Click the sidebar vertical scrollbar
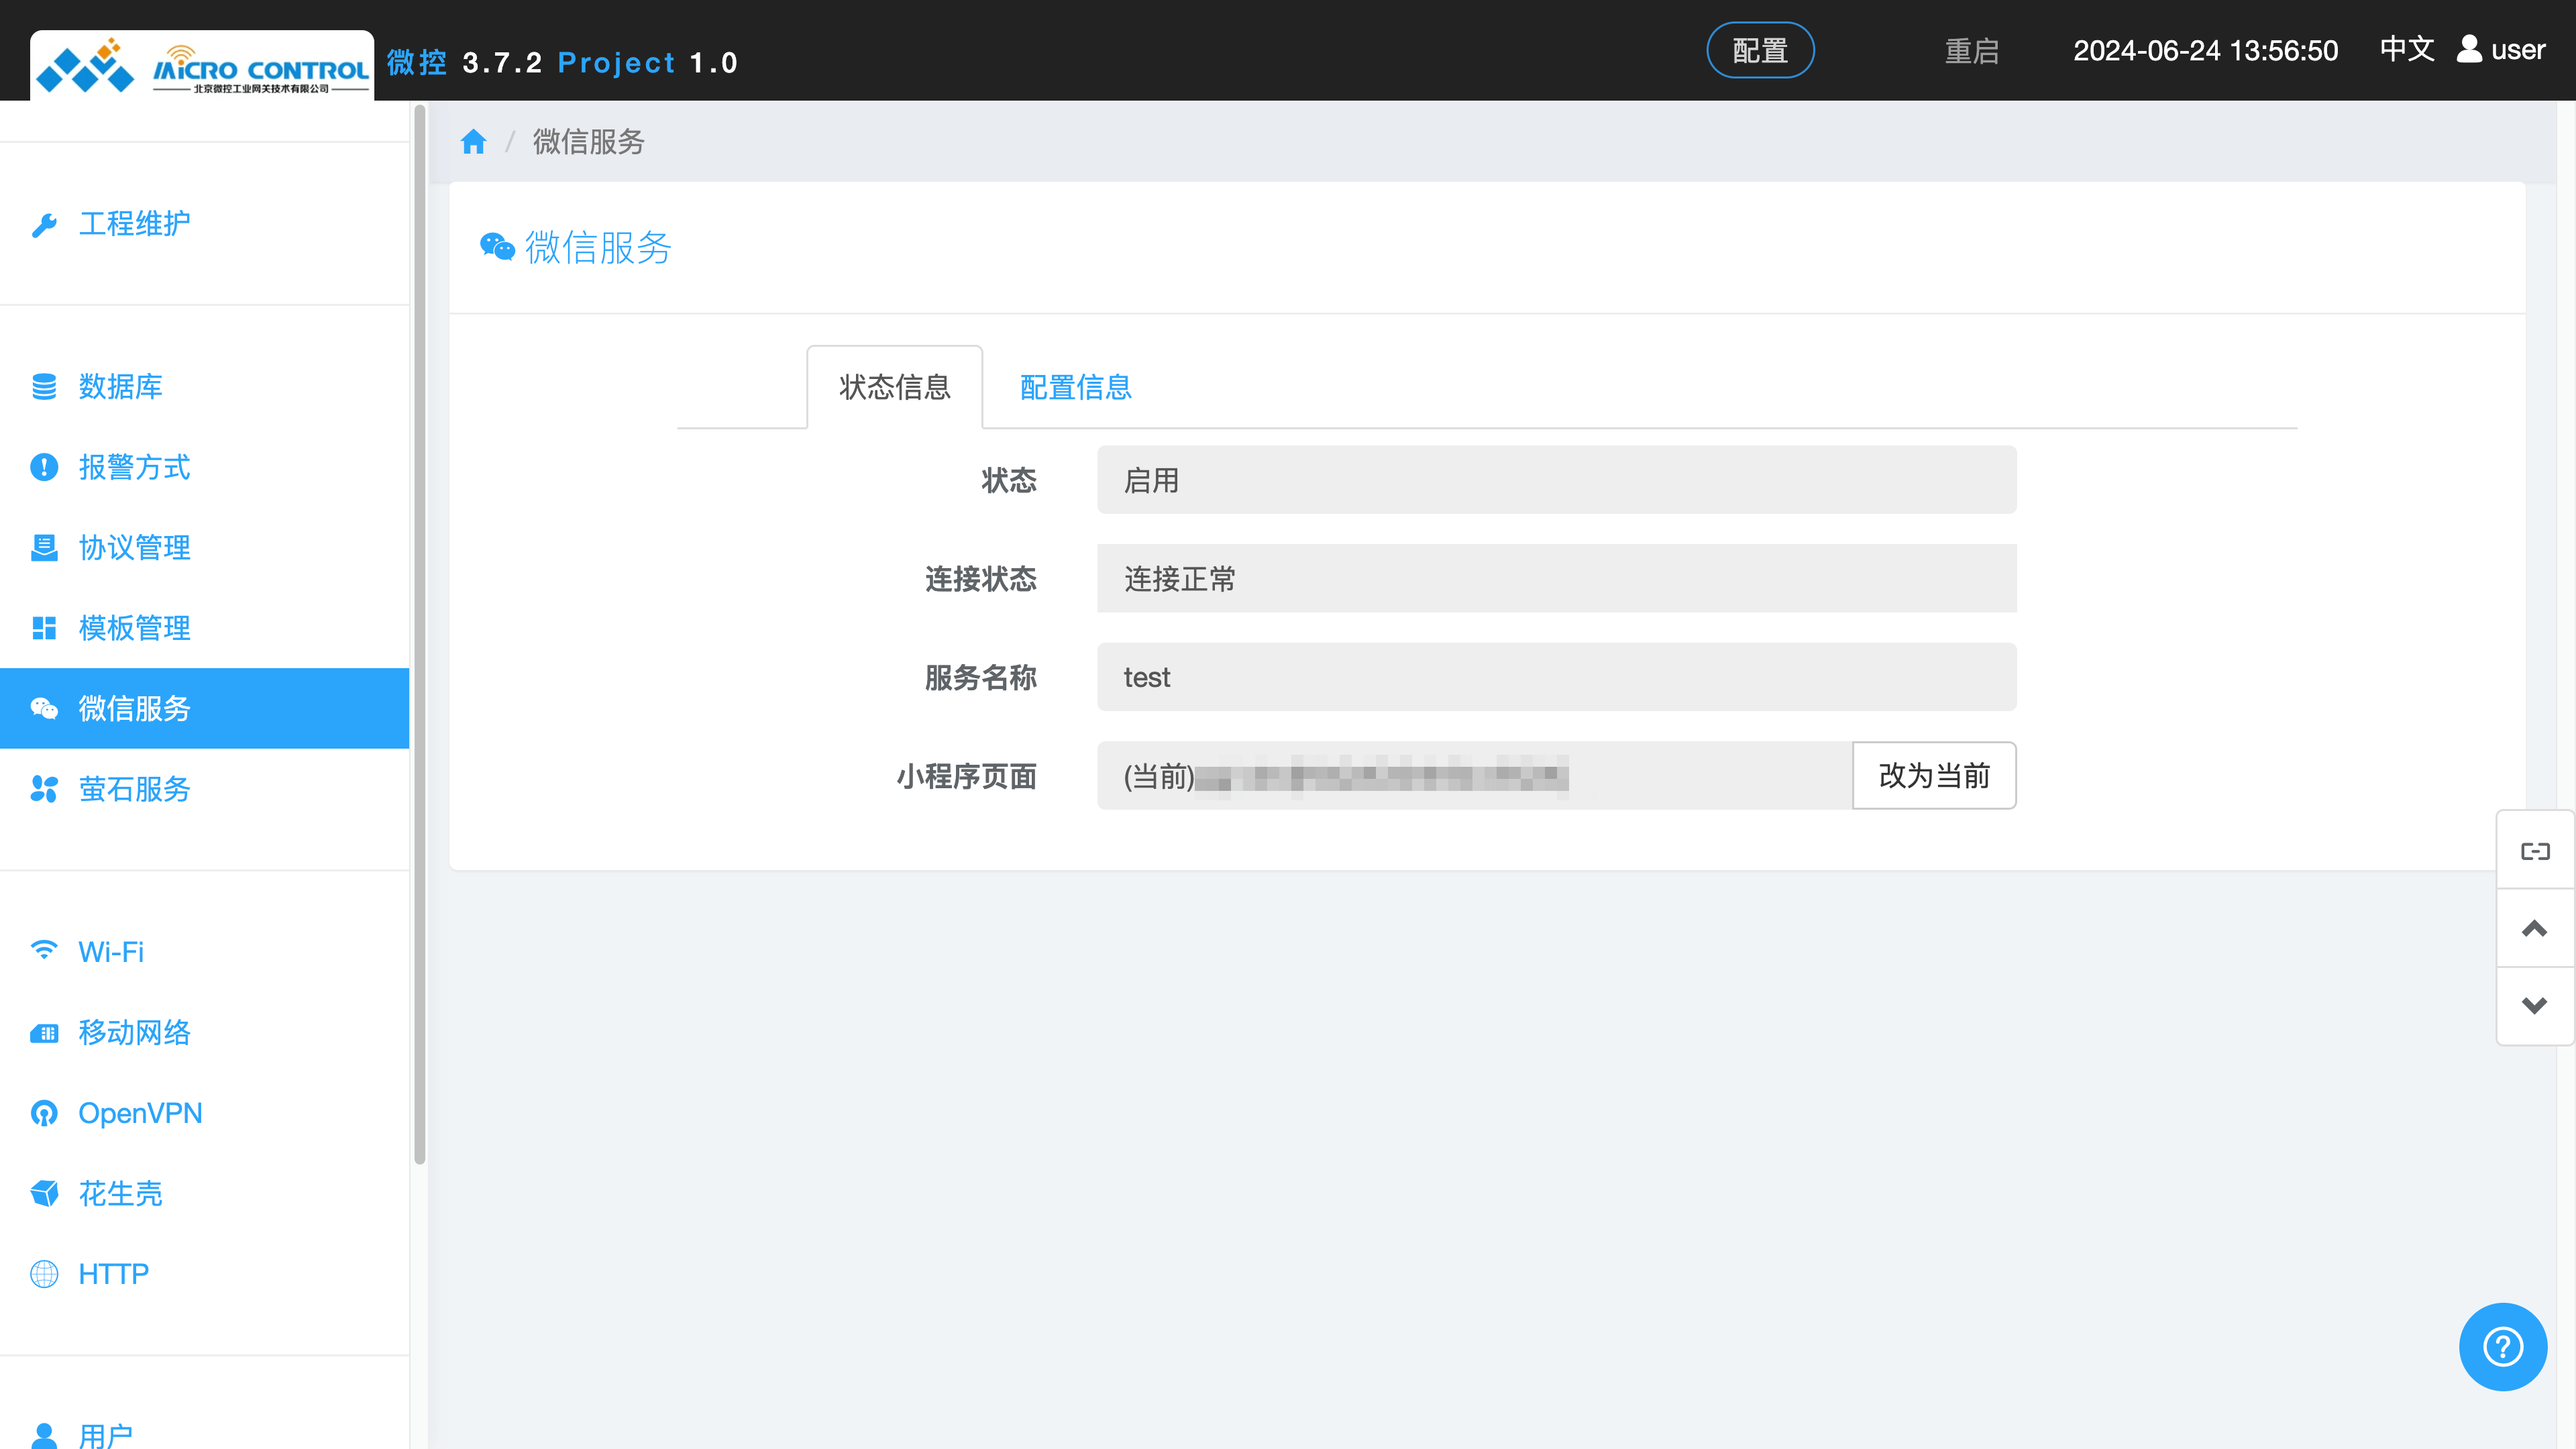 click(x=420, y=636)
